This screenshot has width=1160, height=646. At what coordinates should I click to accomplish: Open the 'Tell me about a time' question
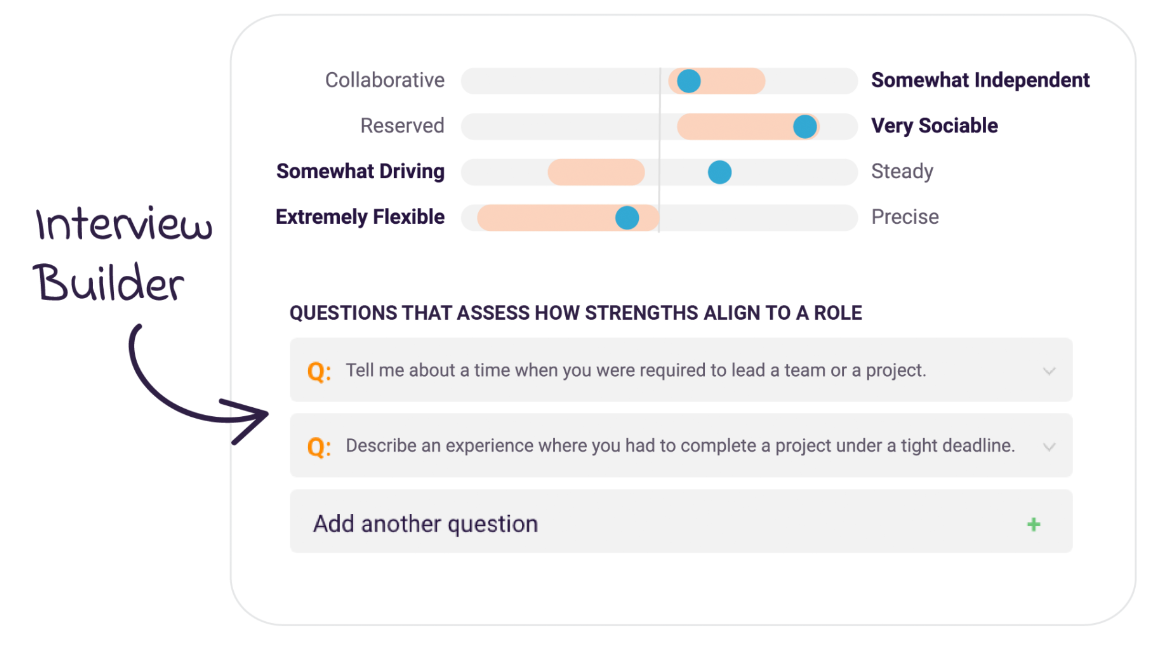(635, 371)
